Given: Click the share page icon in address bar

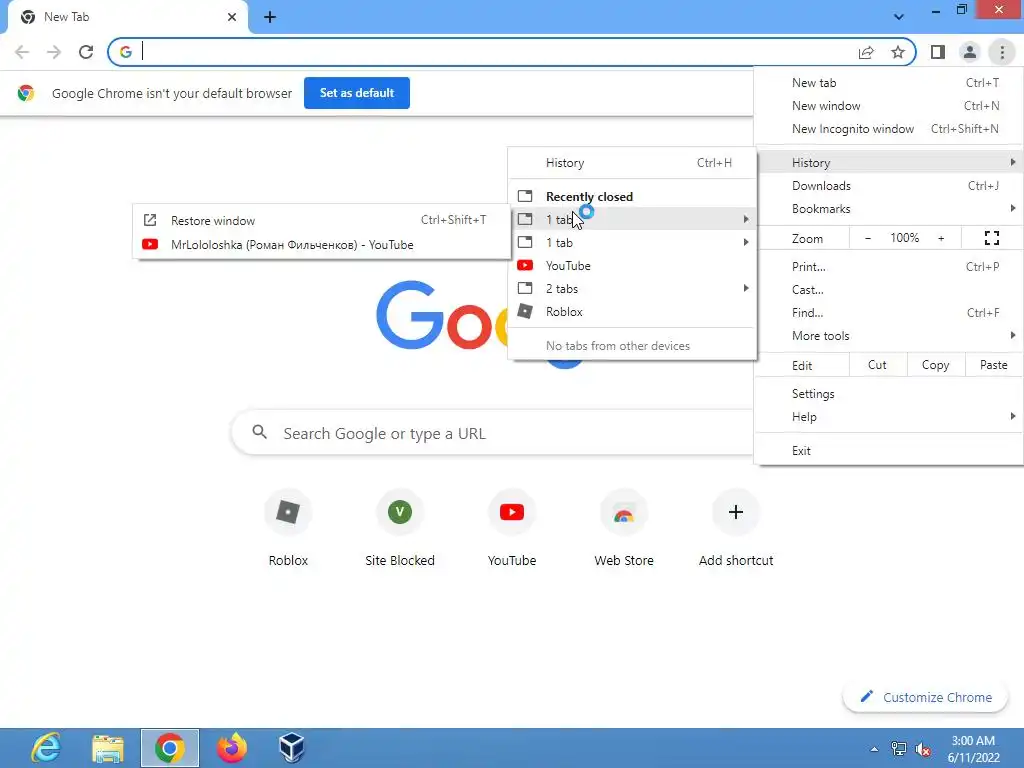Looking at the screenshot, I should click(x=866, y=52).
